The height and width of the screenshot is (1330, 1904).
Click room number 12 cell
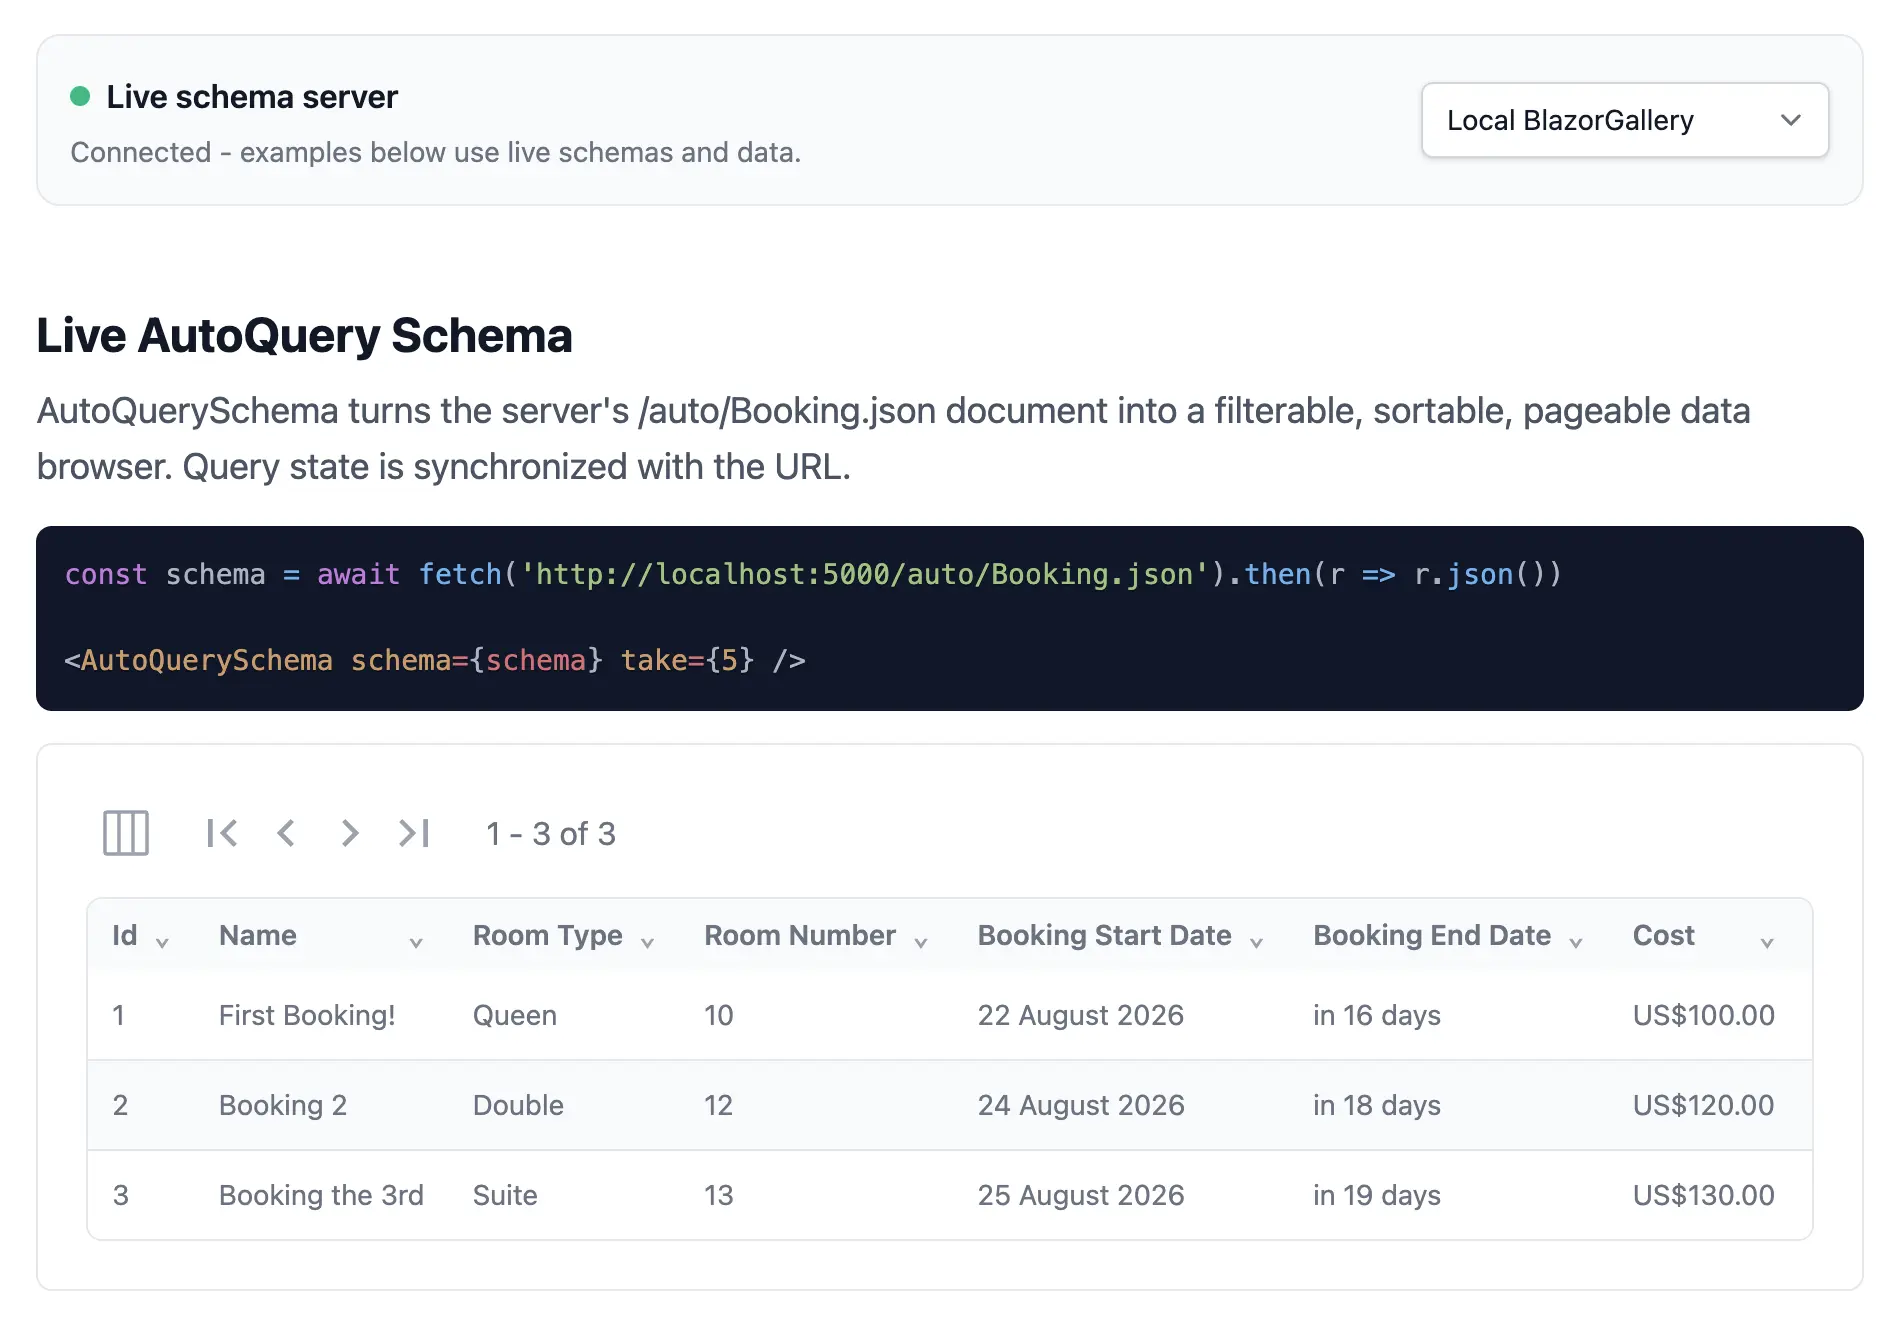click(x=719, y=1105)
